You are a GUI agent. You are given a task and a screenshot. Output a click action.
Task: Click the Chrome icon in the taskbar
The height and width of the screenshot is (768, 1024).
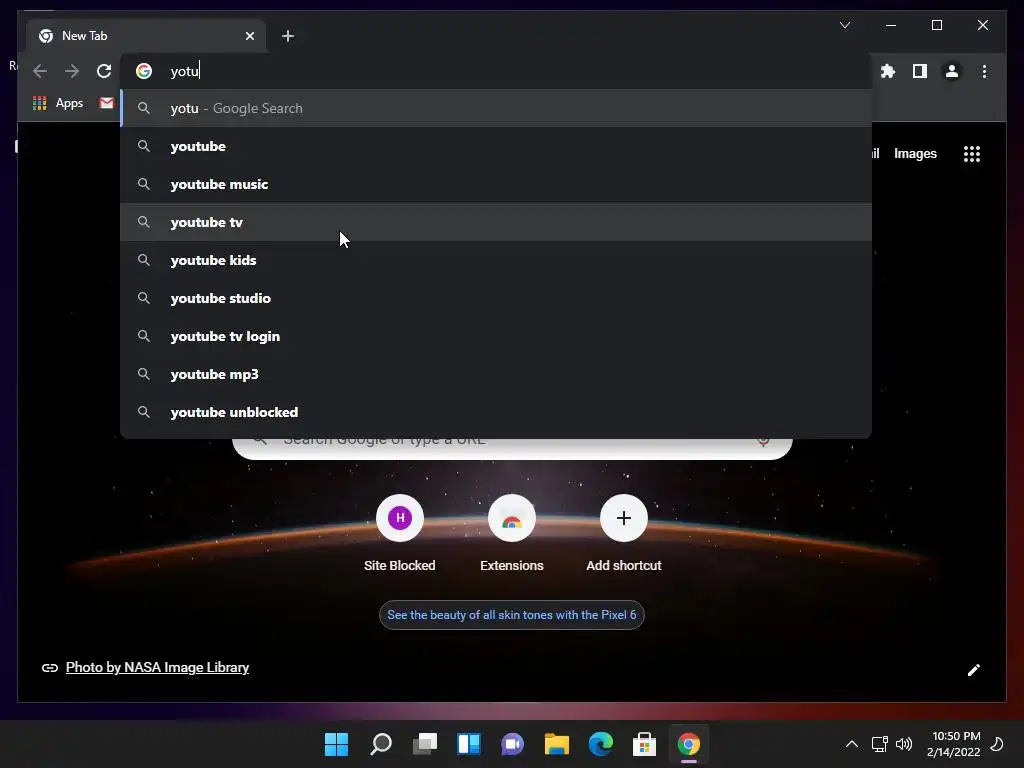point(689,744)
